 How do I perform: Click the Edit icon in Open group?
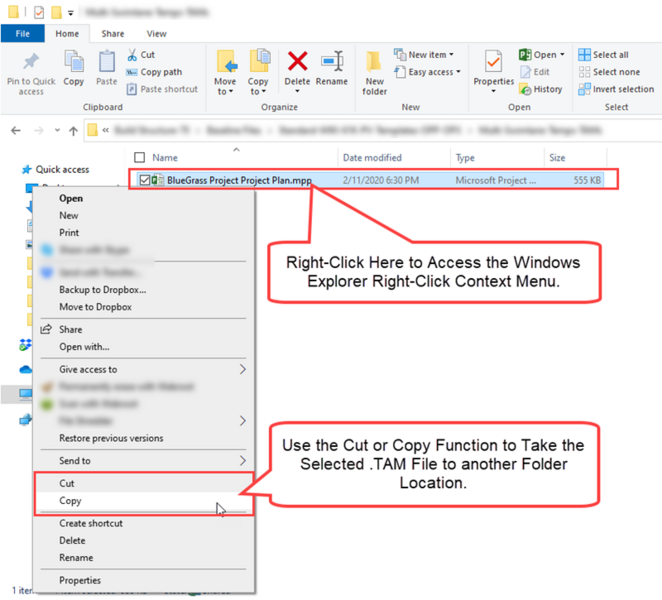coord(525,72)
